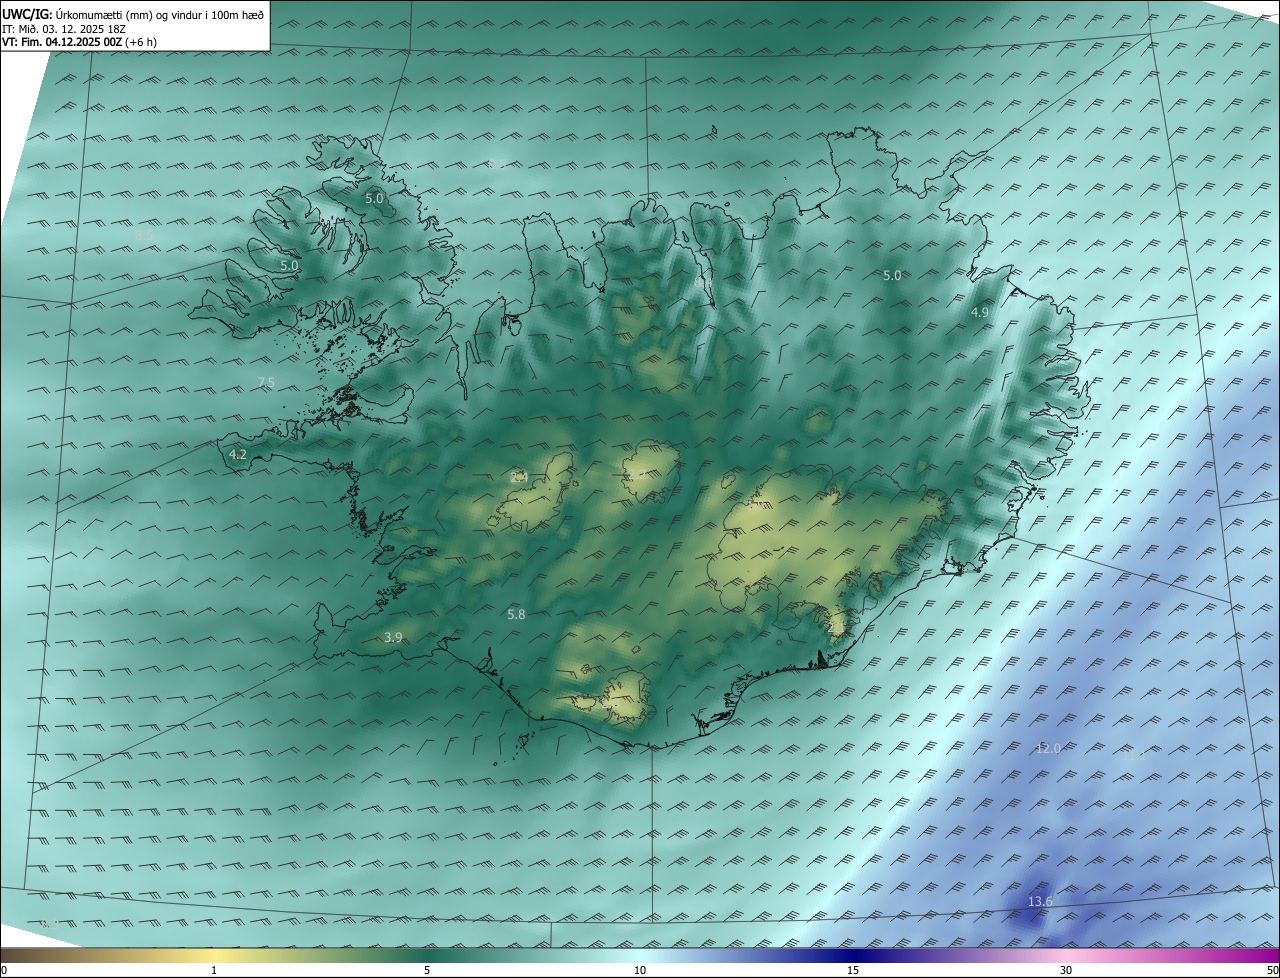The width and height of the screenshot is (1280, 978).
Task: Click the colour scale tick label 10
Action: pyautogui.click(x=640, y=970)
